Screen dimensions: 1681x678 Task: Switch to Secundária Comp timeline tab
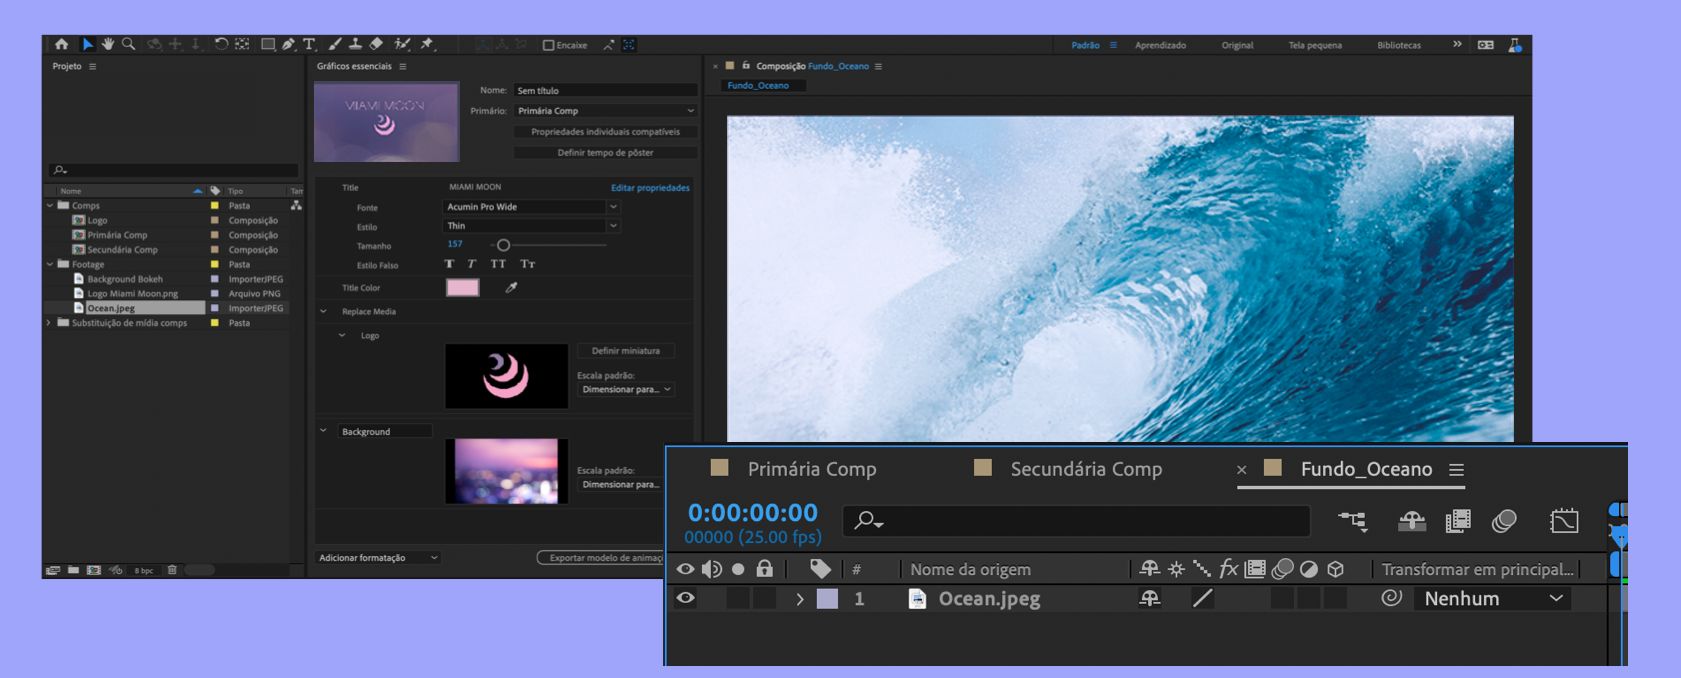1086,469
